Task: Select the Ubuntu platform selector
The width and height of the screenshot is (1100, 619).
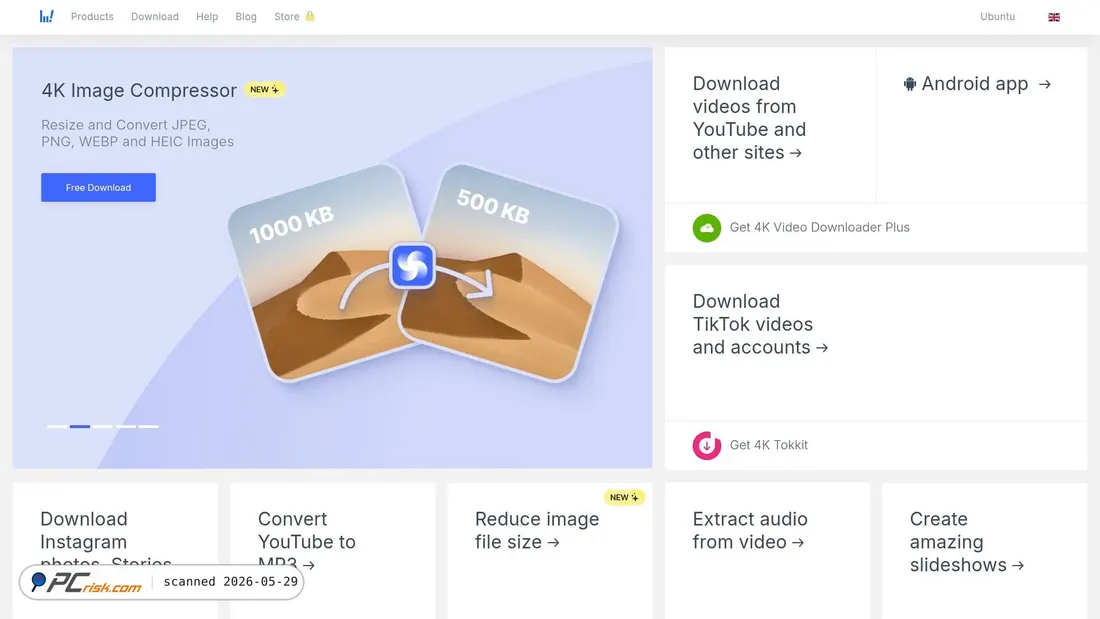Action: [997, 17]
